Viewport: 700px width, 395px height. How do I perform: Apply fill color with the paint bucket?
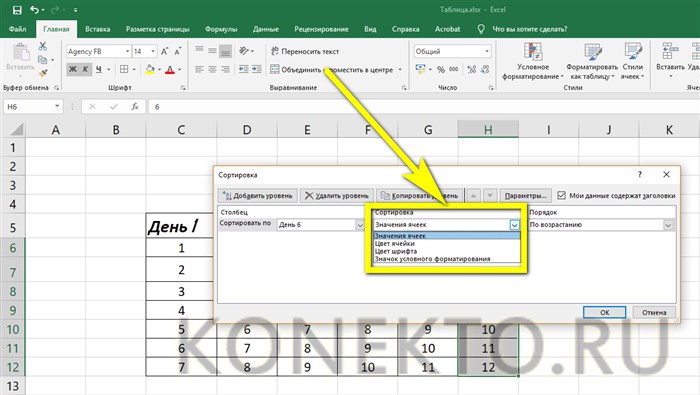click(150, 69)
